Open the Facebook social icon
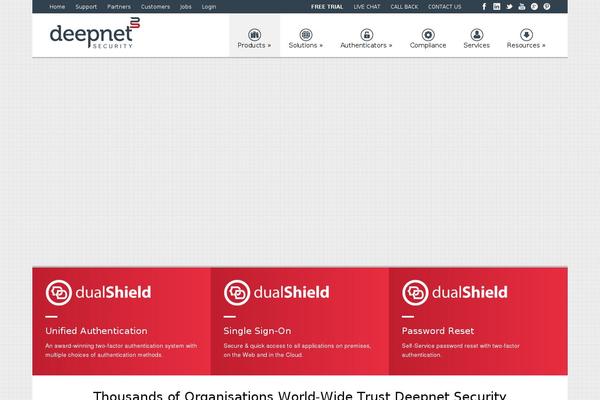This screenshot has width=600, height=400. tap(484, 7)
